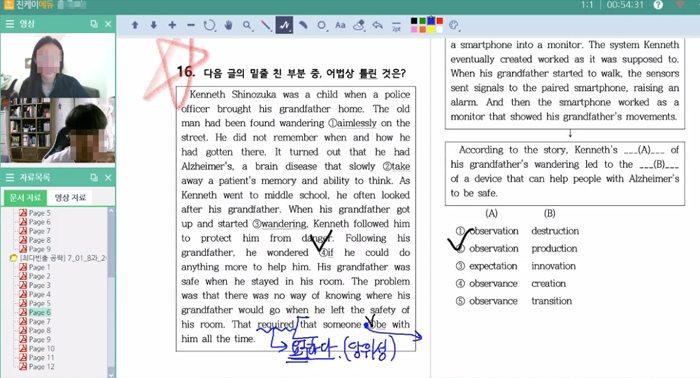Pick the blue pen color
Screen dimensions: 700x378
pos(431,21)
